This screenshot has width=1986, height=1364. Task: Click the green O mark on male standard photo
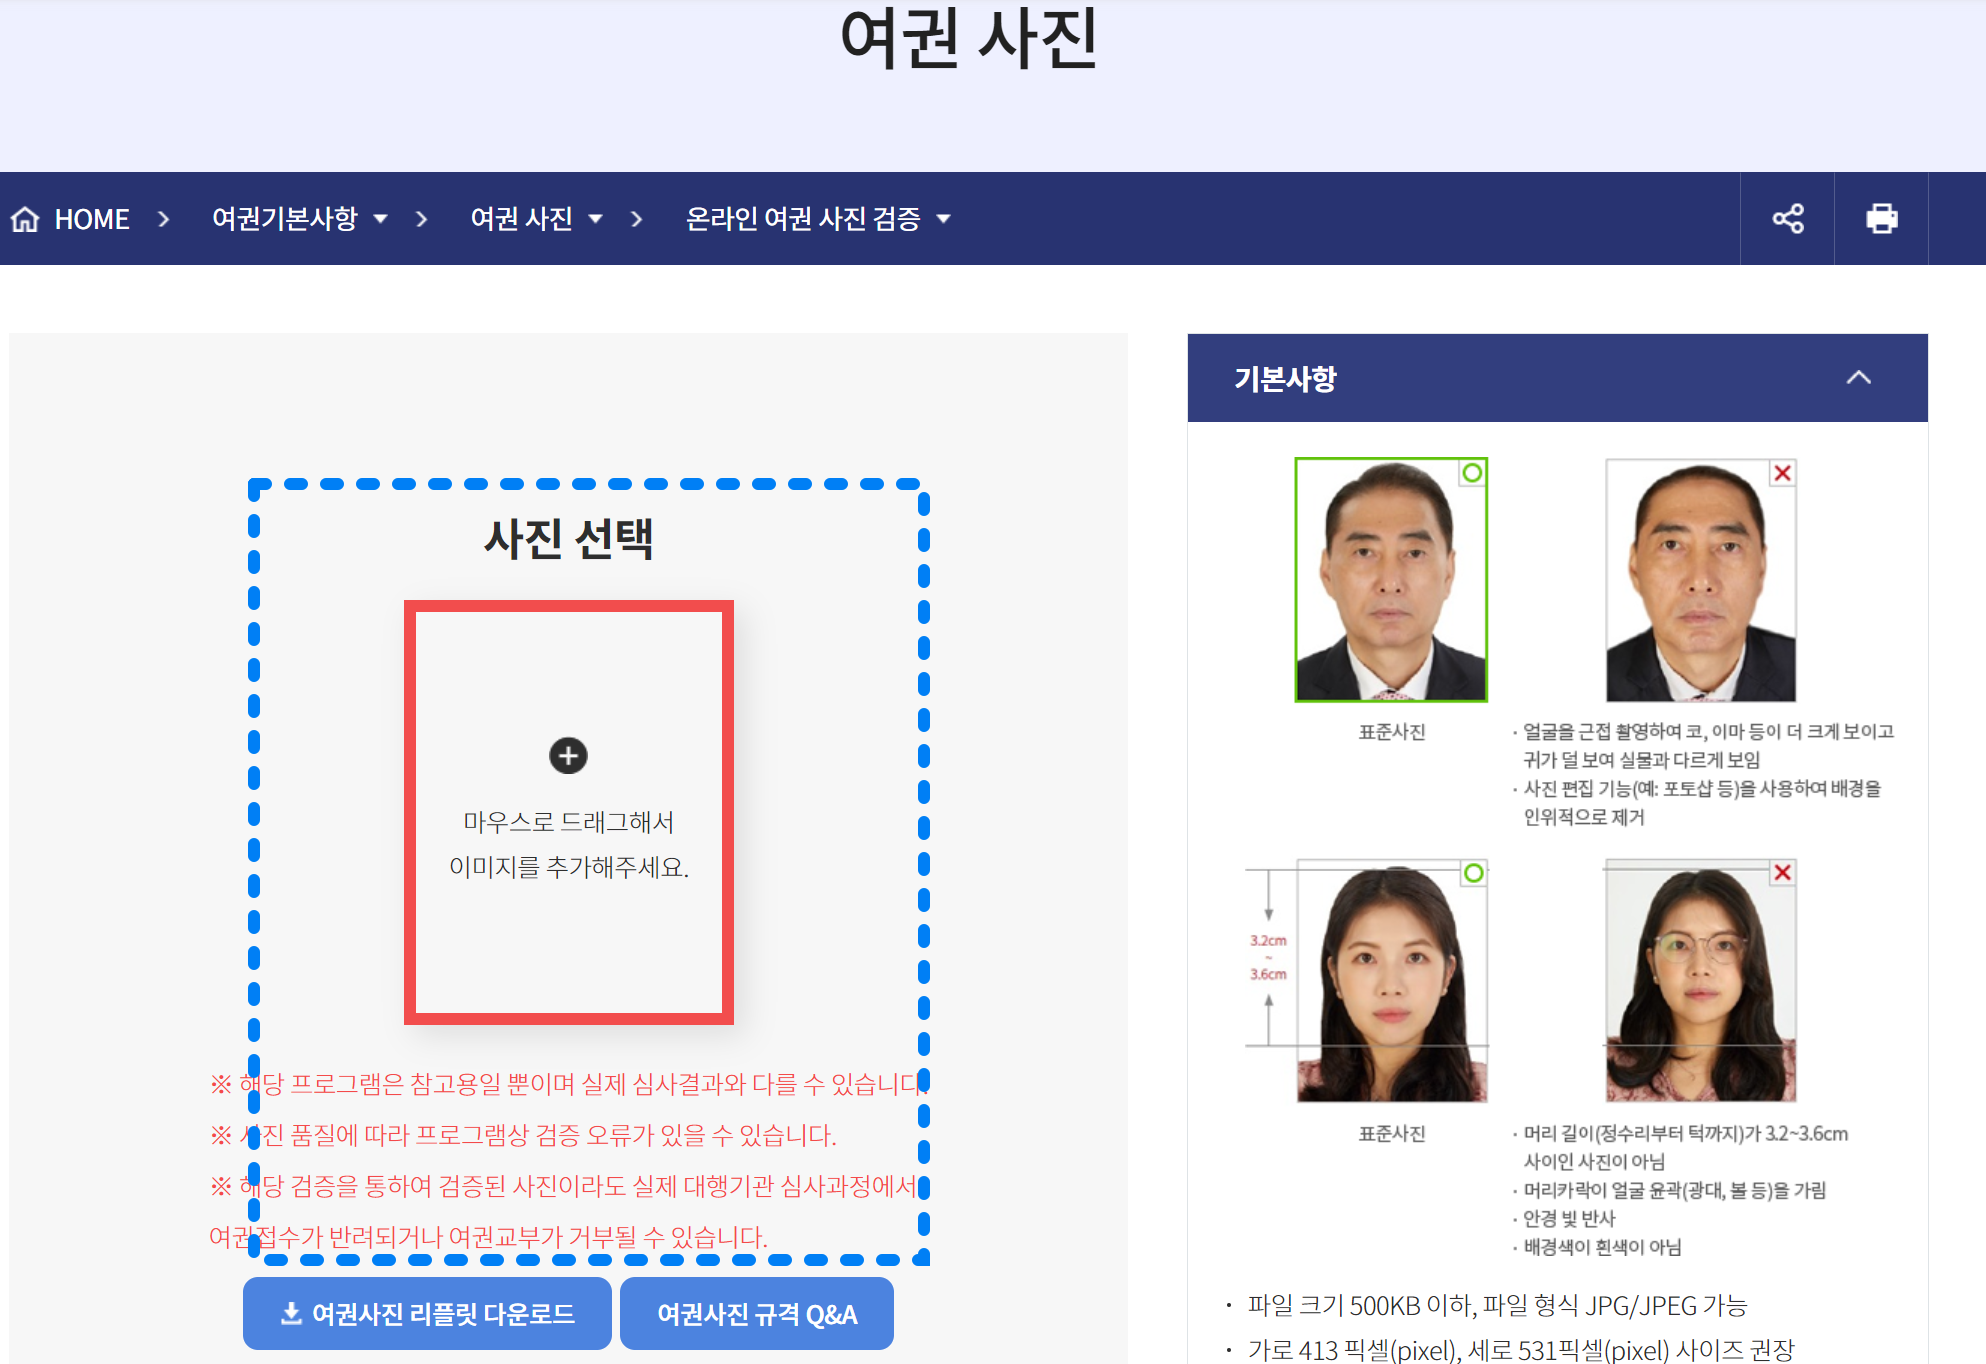pyautogui.click(x=1472, y=472)
